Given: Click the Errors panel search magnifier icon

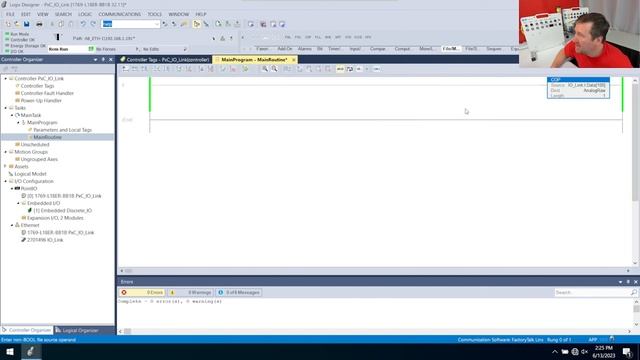Looking at the screenshot, I should [633, 292].
